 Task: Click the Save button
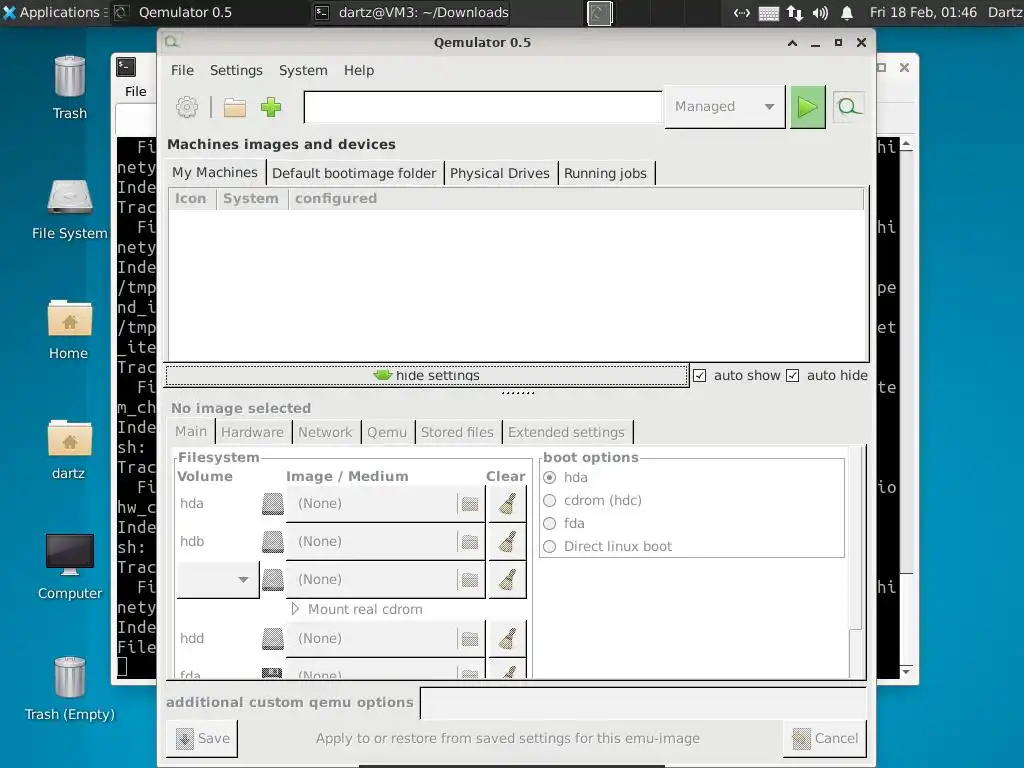[202, 738]
